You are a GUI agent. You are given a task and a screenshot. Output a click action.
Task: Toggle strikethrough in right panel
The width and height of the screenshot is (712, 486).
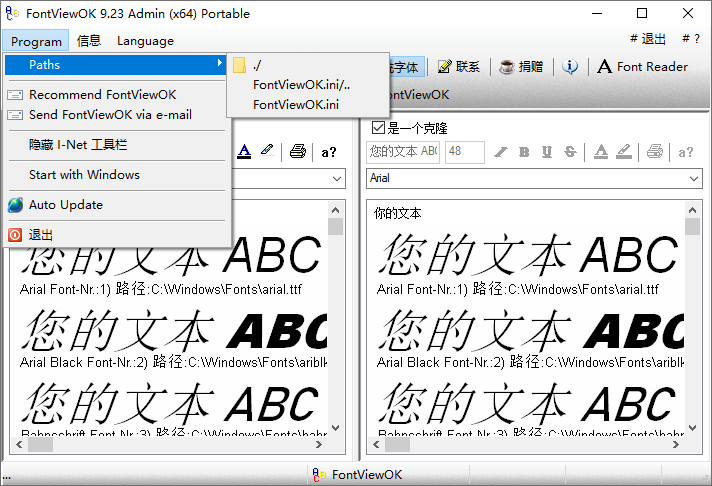click(x=570, y=152)
